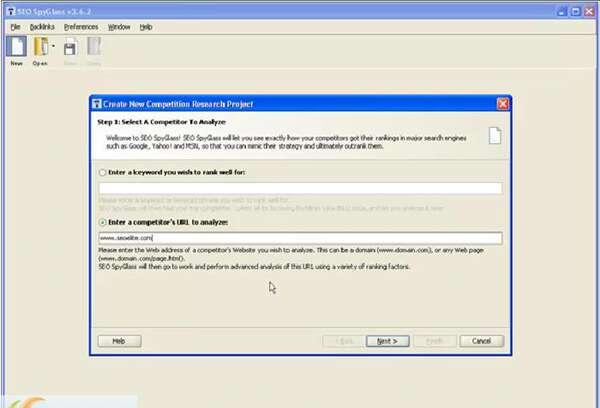Open the Window menu
The height and width of the screenshot is (408, 600).
pyautogui.click(x=119, y=26)
